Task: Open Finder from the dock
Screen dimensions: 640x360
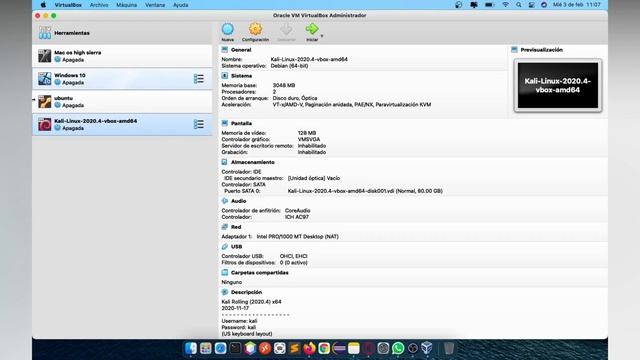Action: click(x=191, y=348)
